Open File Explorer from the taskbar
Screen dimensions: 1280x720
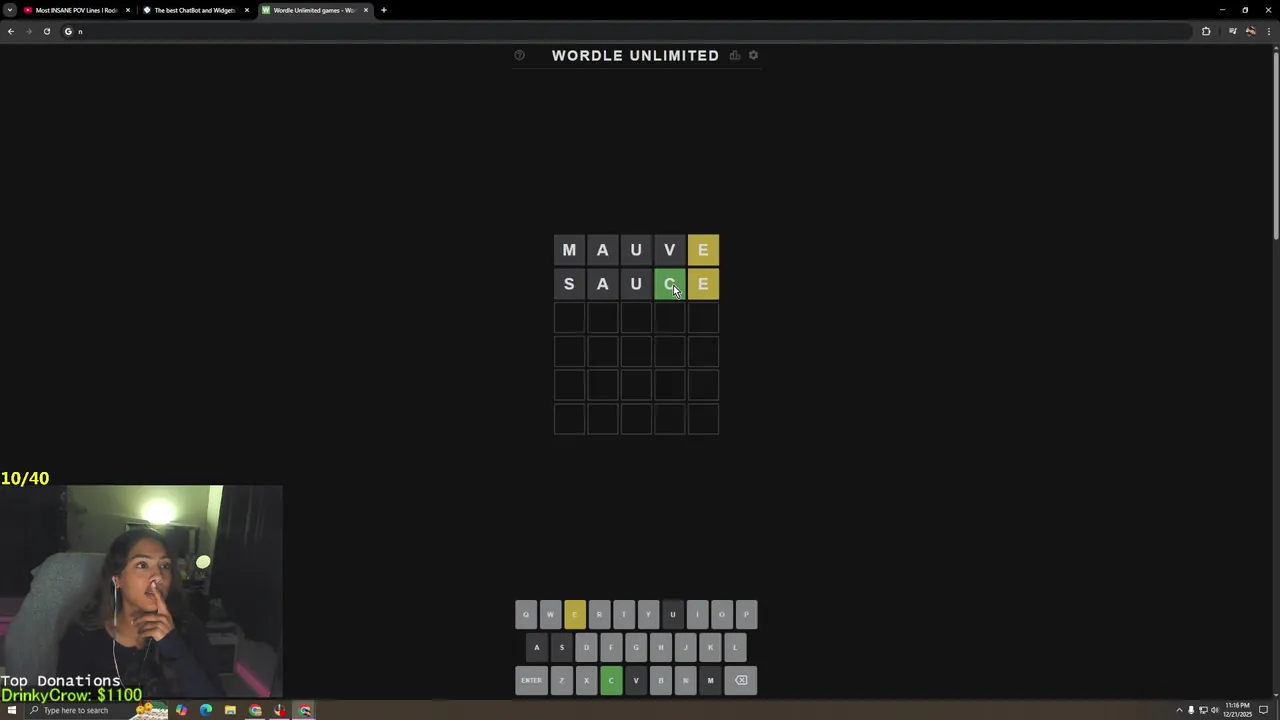[230, 710]
